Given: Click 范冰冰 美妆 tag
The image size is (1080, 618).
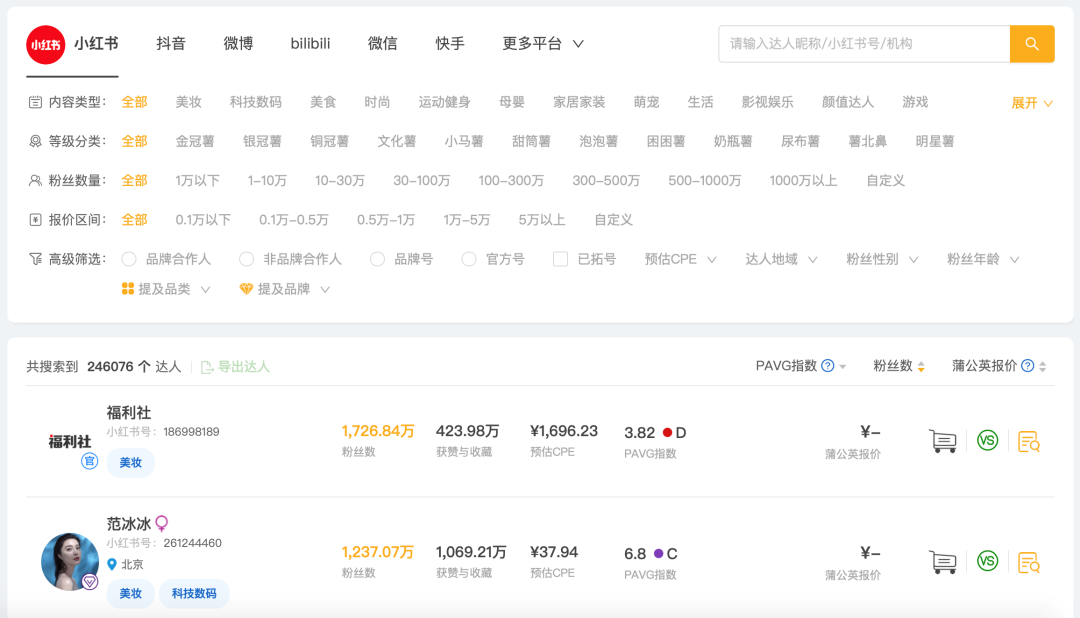Looking at the screenshot, I should point(131,593).
